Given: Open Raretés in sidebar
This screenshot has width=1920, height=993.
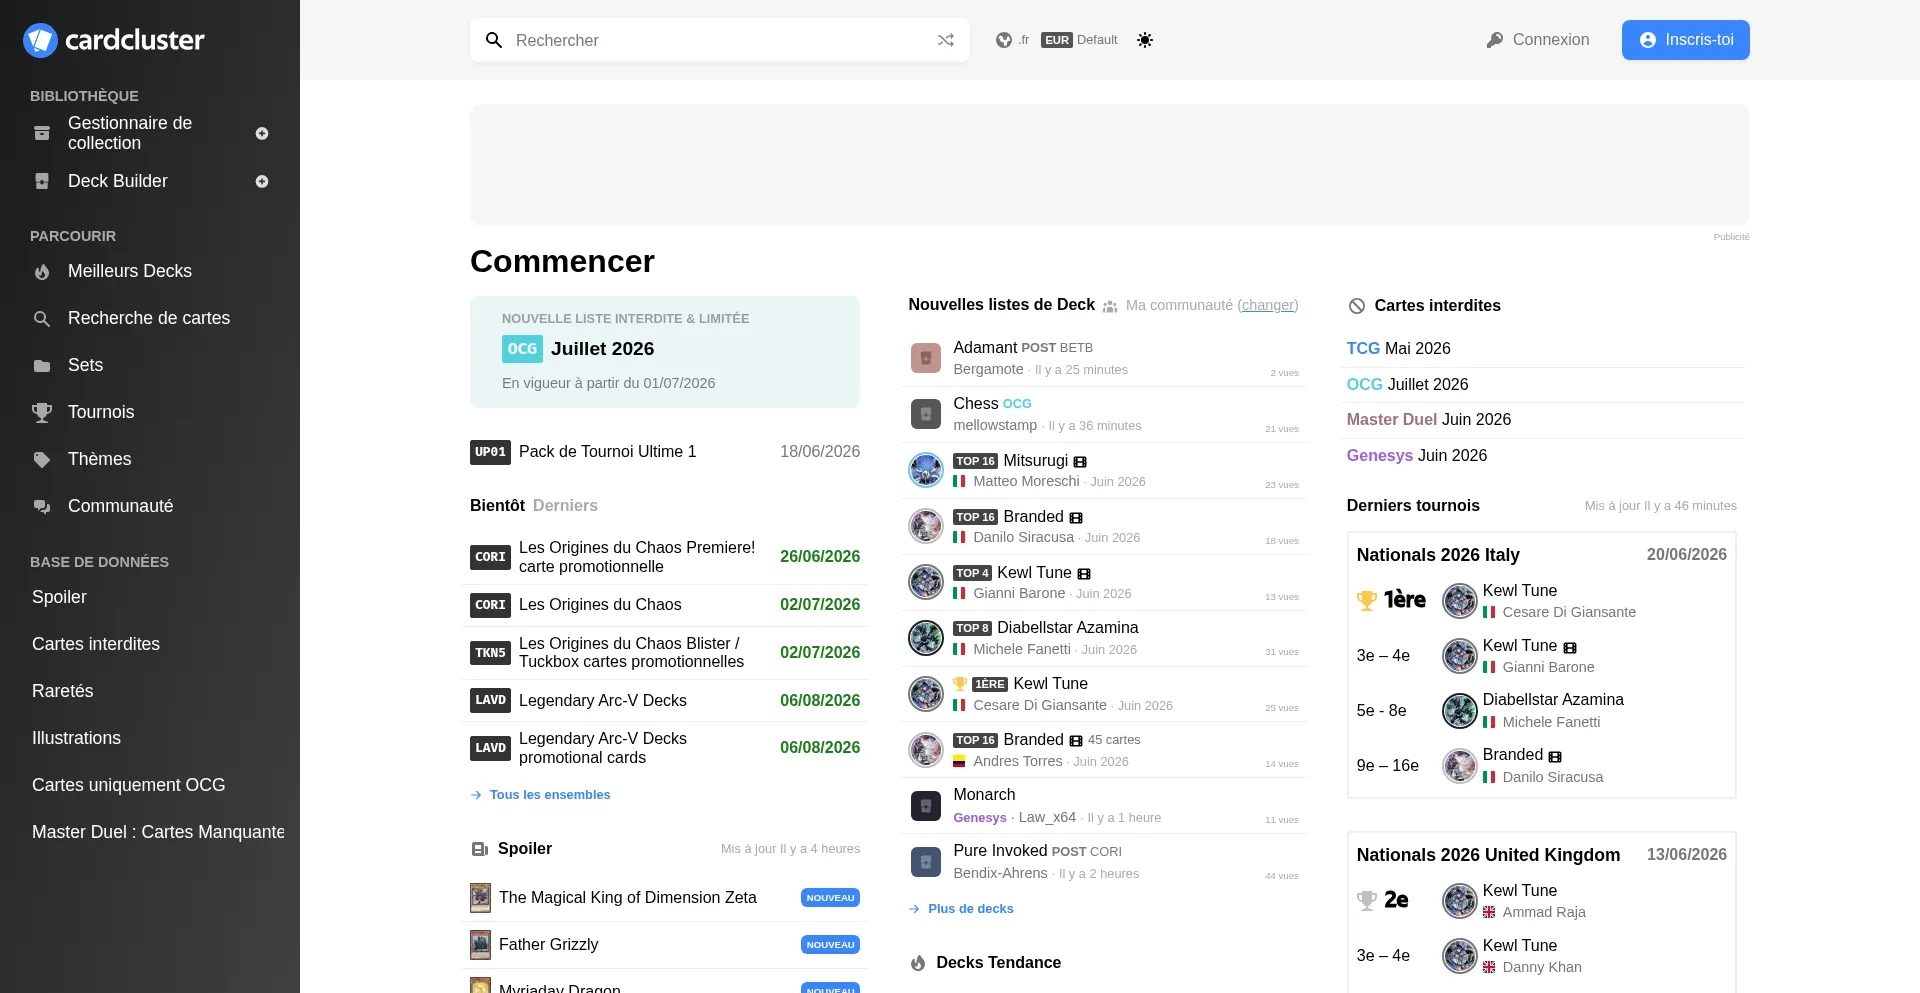Looking at the screenshot, I should [x=62, y=691].
